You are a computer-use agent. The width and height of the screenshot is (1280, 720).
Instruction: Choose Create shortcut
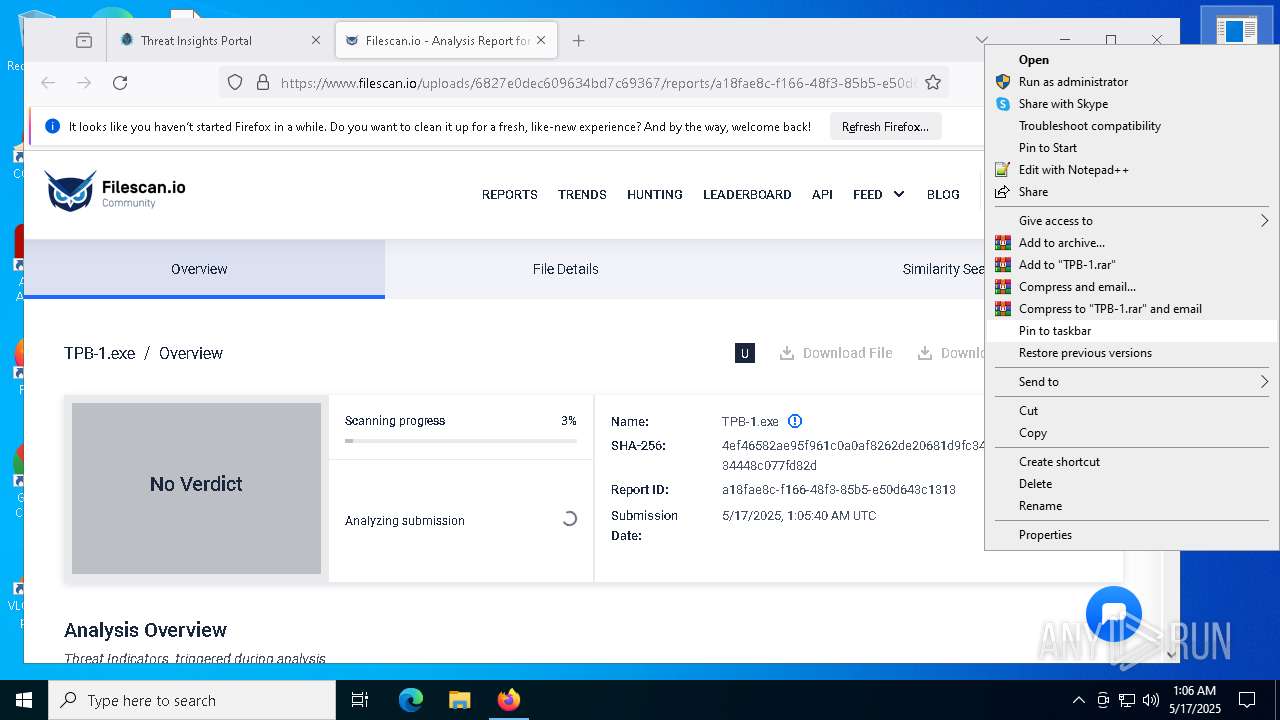pyautogui.click(x=1132, y=462)
